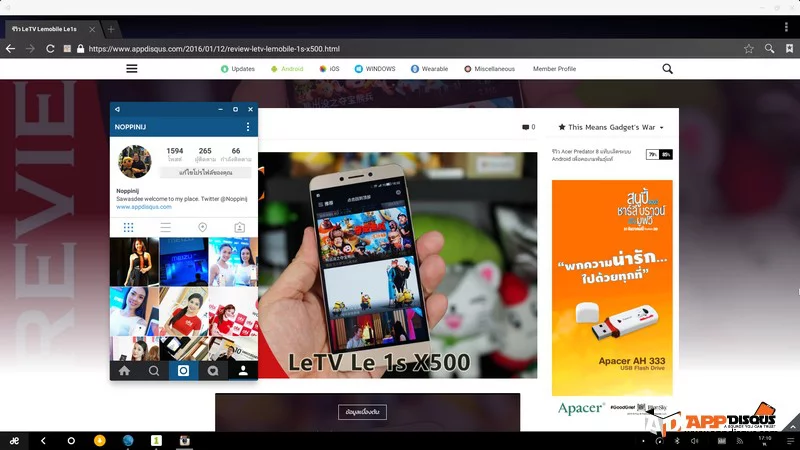
Task: Click the taskbar home circle button
Action: coord(71,441)
